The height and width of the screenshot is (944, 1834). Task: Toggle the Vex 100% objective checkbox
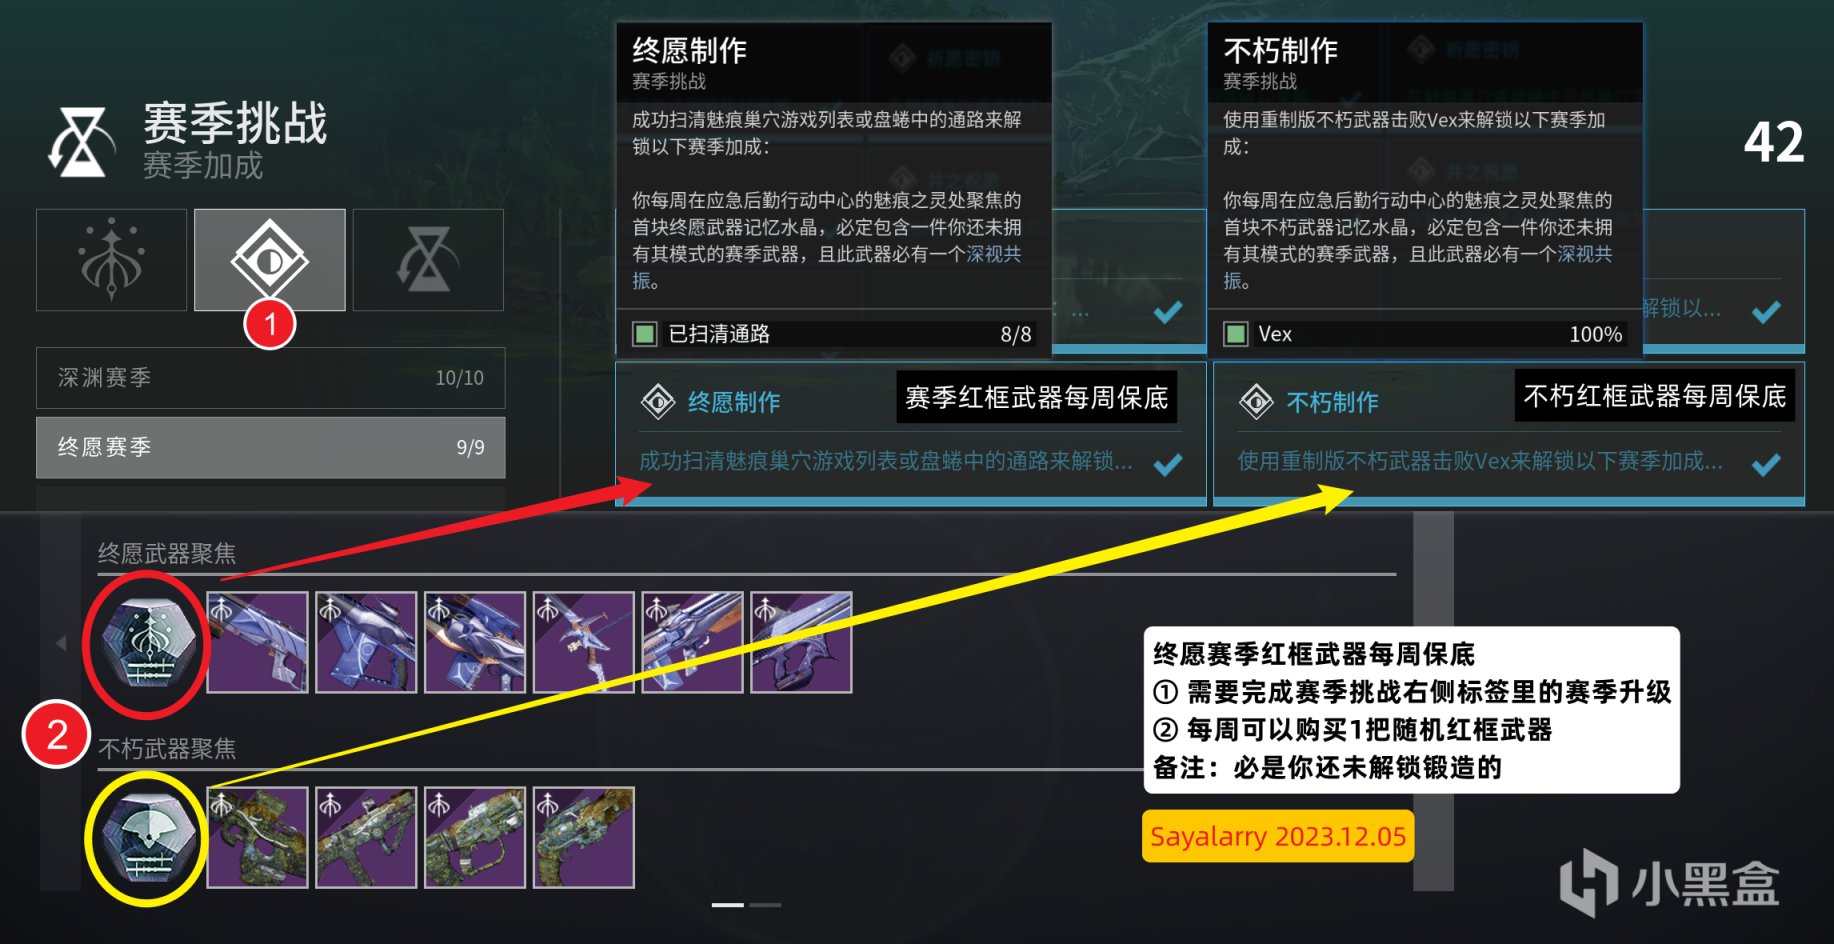(1236, 334)
